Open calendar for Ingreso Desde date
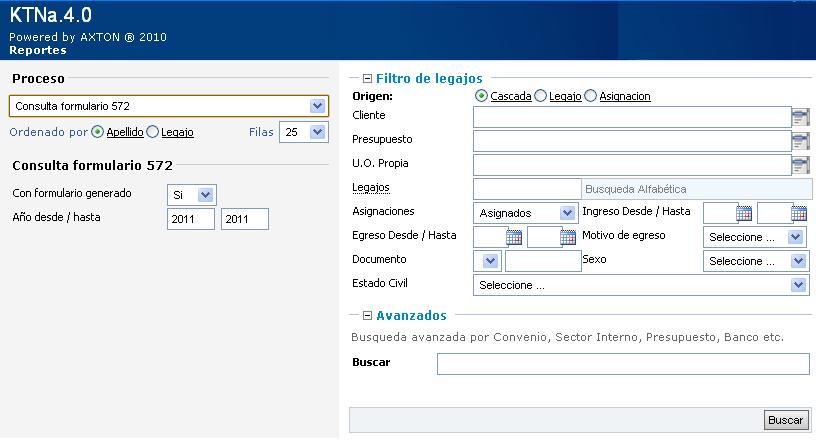 click(x=744, y=213)
